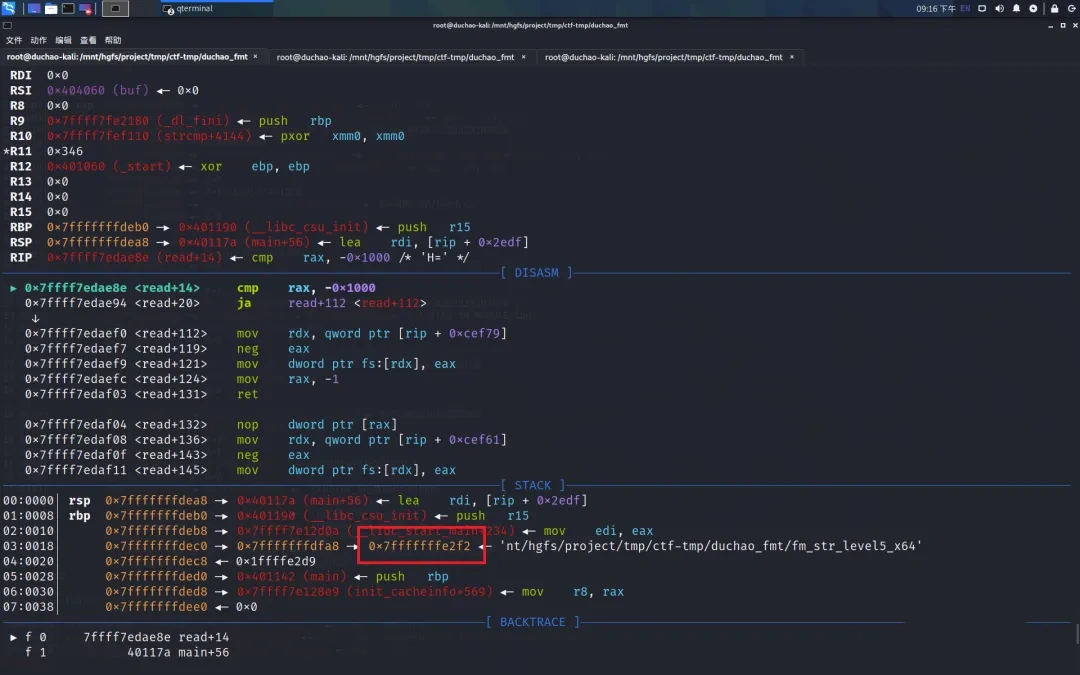Open the volume speaker tray icon
This screenshot has width=1080, height=675.
coord(999,9)
